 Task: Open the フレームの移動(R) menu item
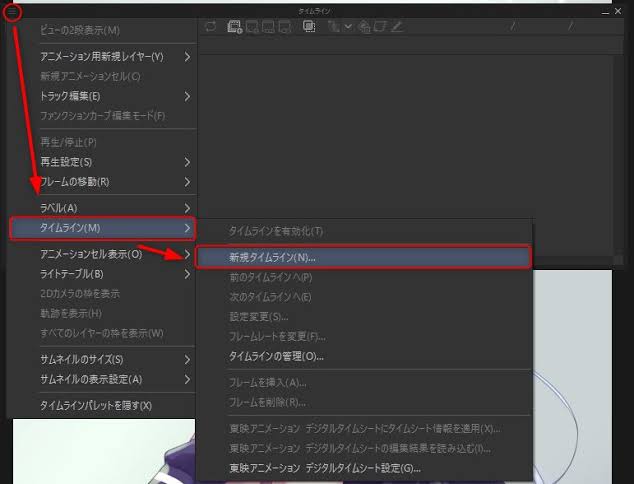[75, 182]
